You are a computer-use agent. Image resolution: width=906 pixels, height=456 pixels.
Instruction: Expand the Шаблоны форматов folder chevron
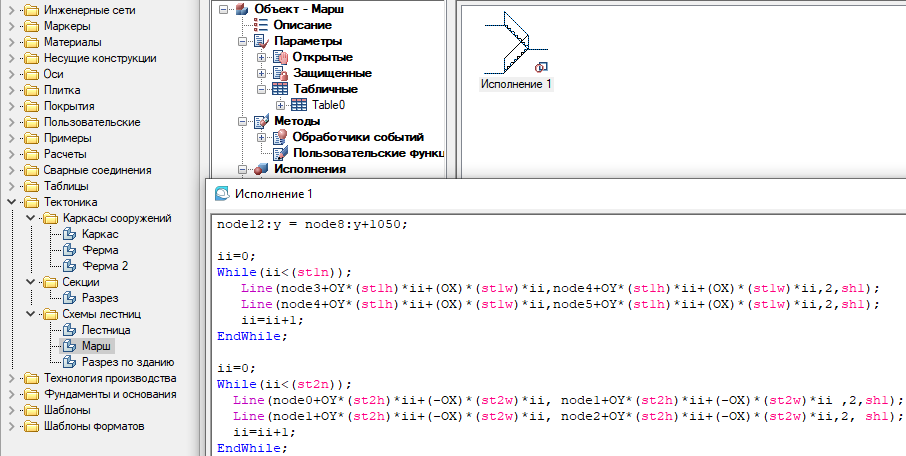12,426
